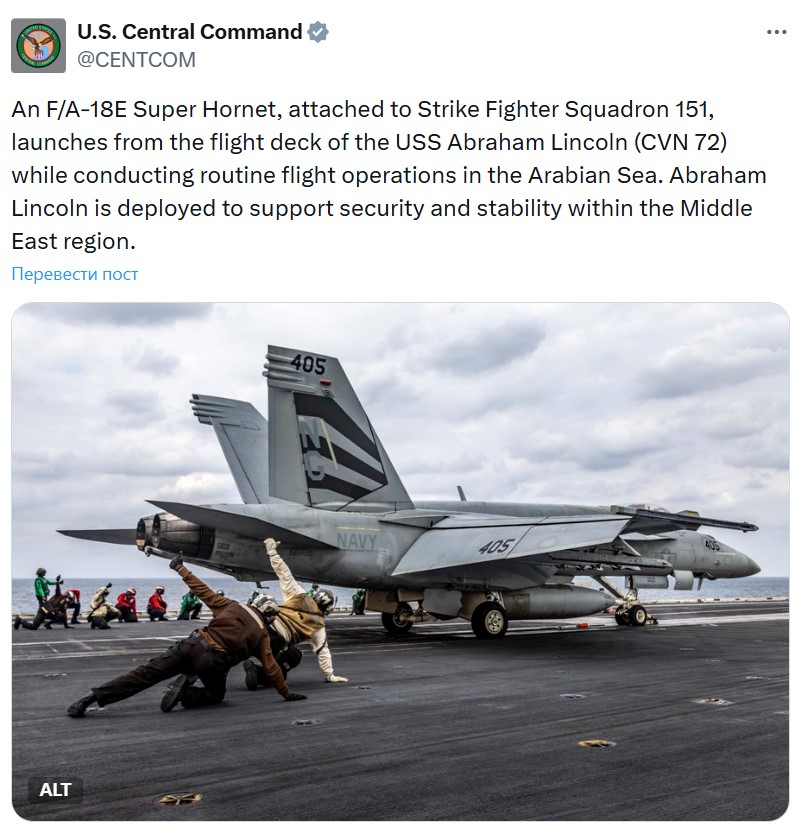
Task: Click the 405 number on the wing flap
Action: [x=496, y=546]
